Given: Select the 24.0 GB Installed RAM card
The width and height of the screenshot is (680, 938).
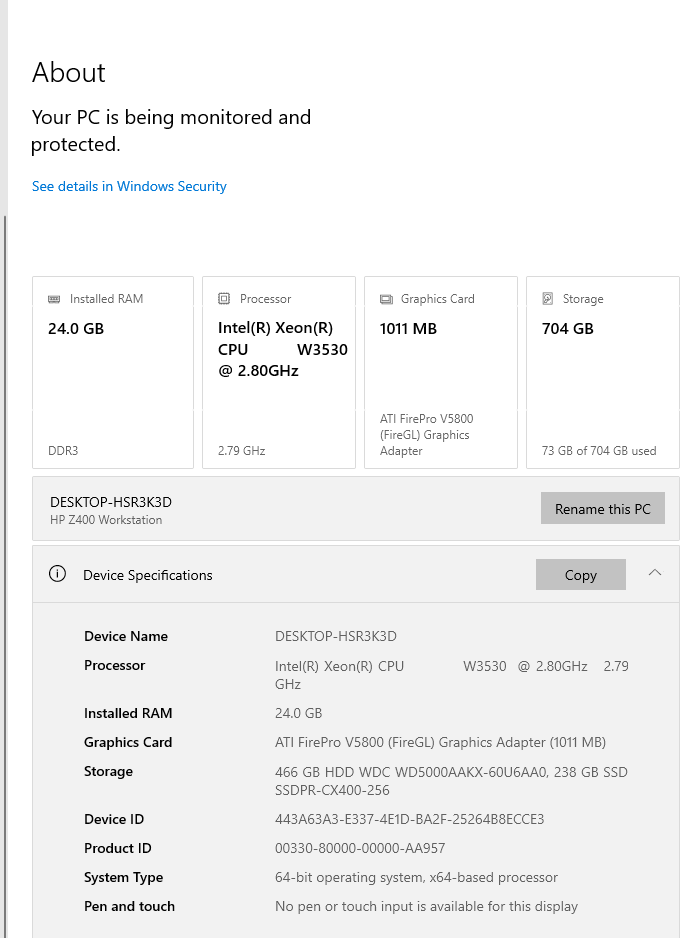Looking at the screenshot, I should coord(113,372).
